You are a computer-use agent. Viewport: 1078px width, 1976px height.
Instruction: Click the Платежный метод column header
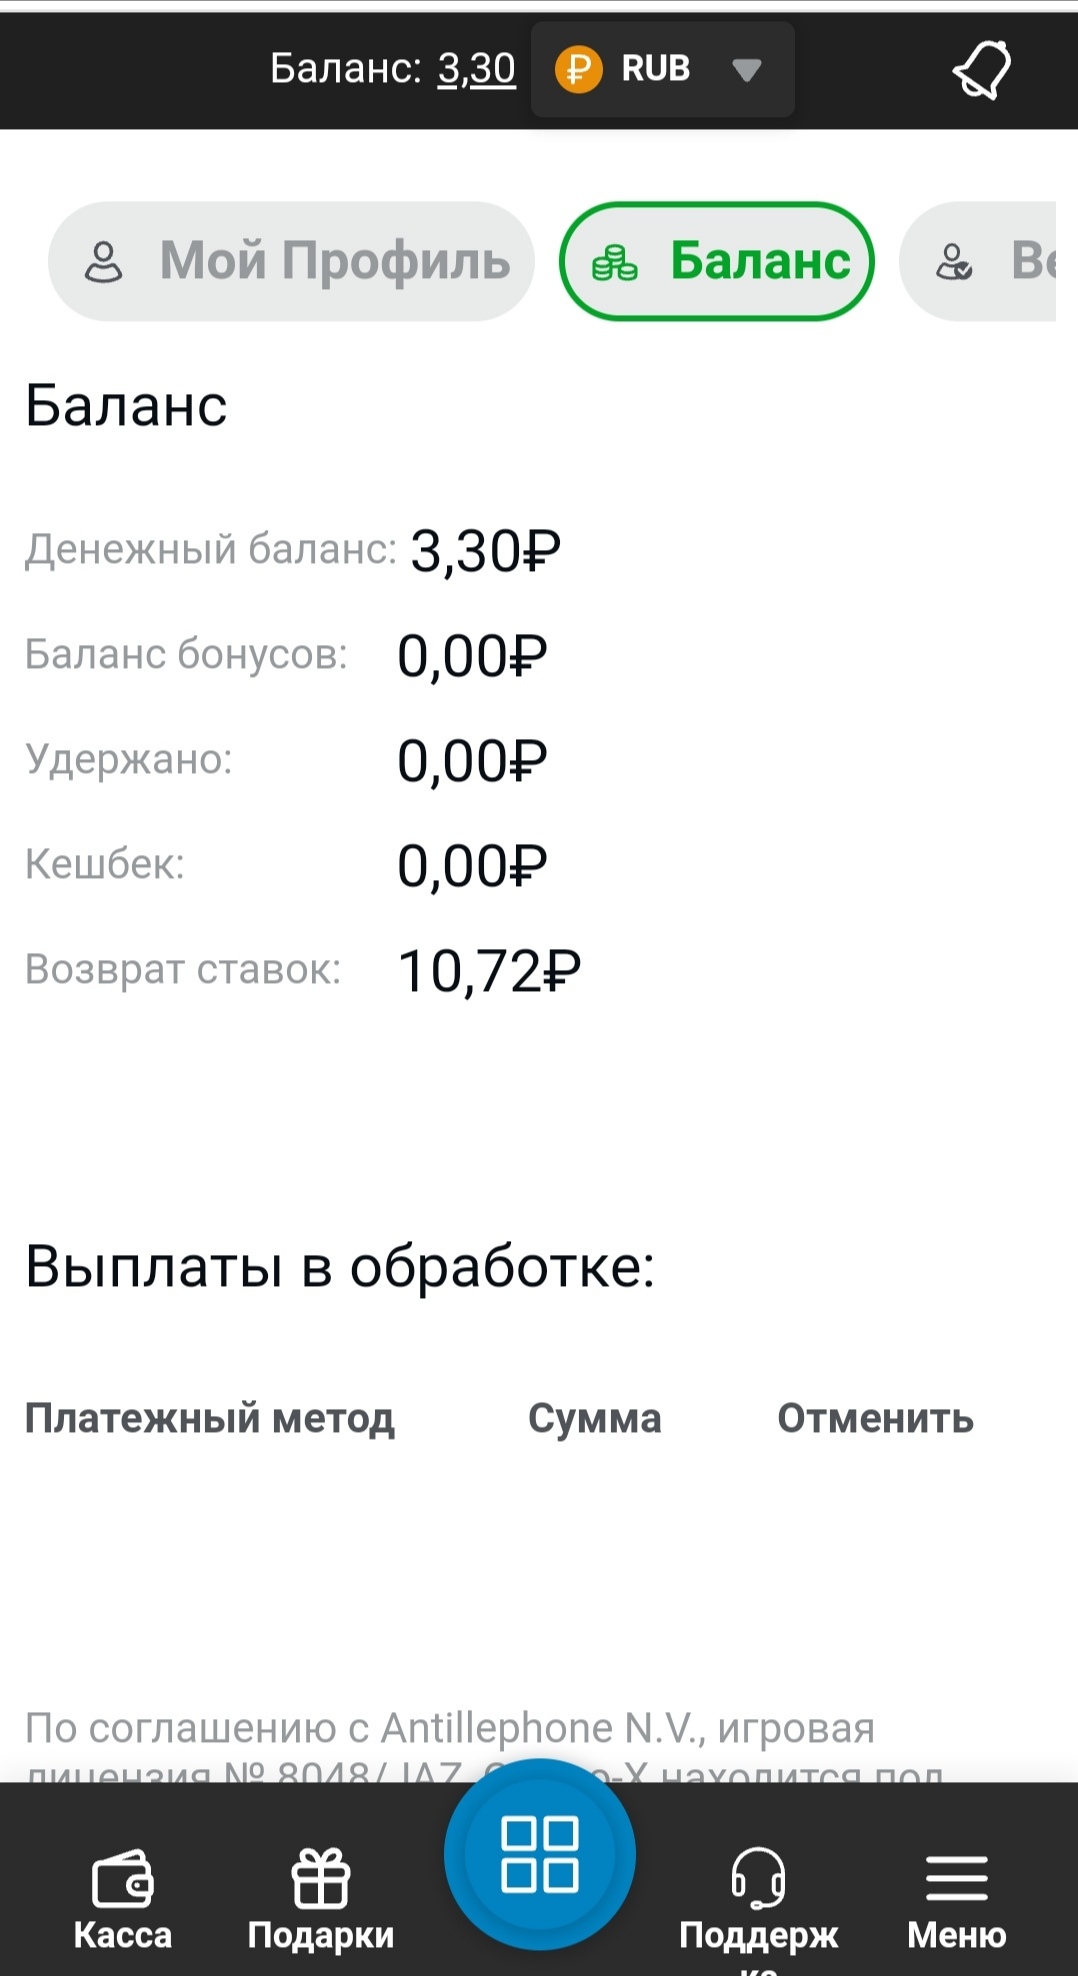[x=210, y=1418]
